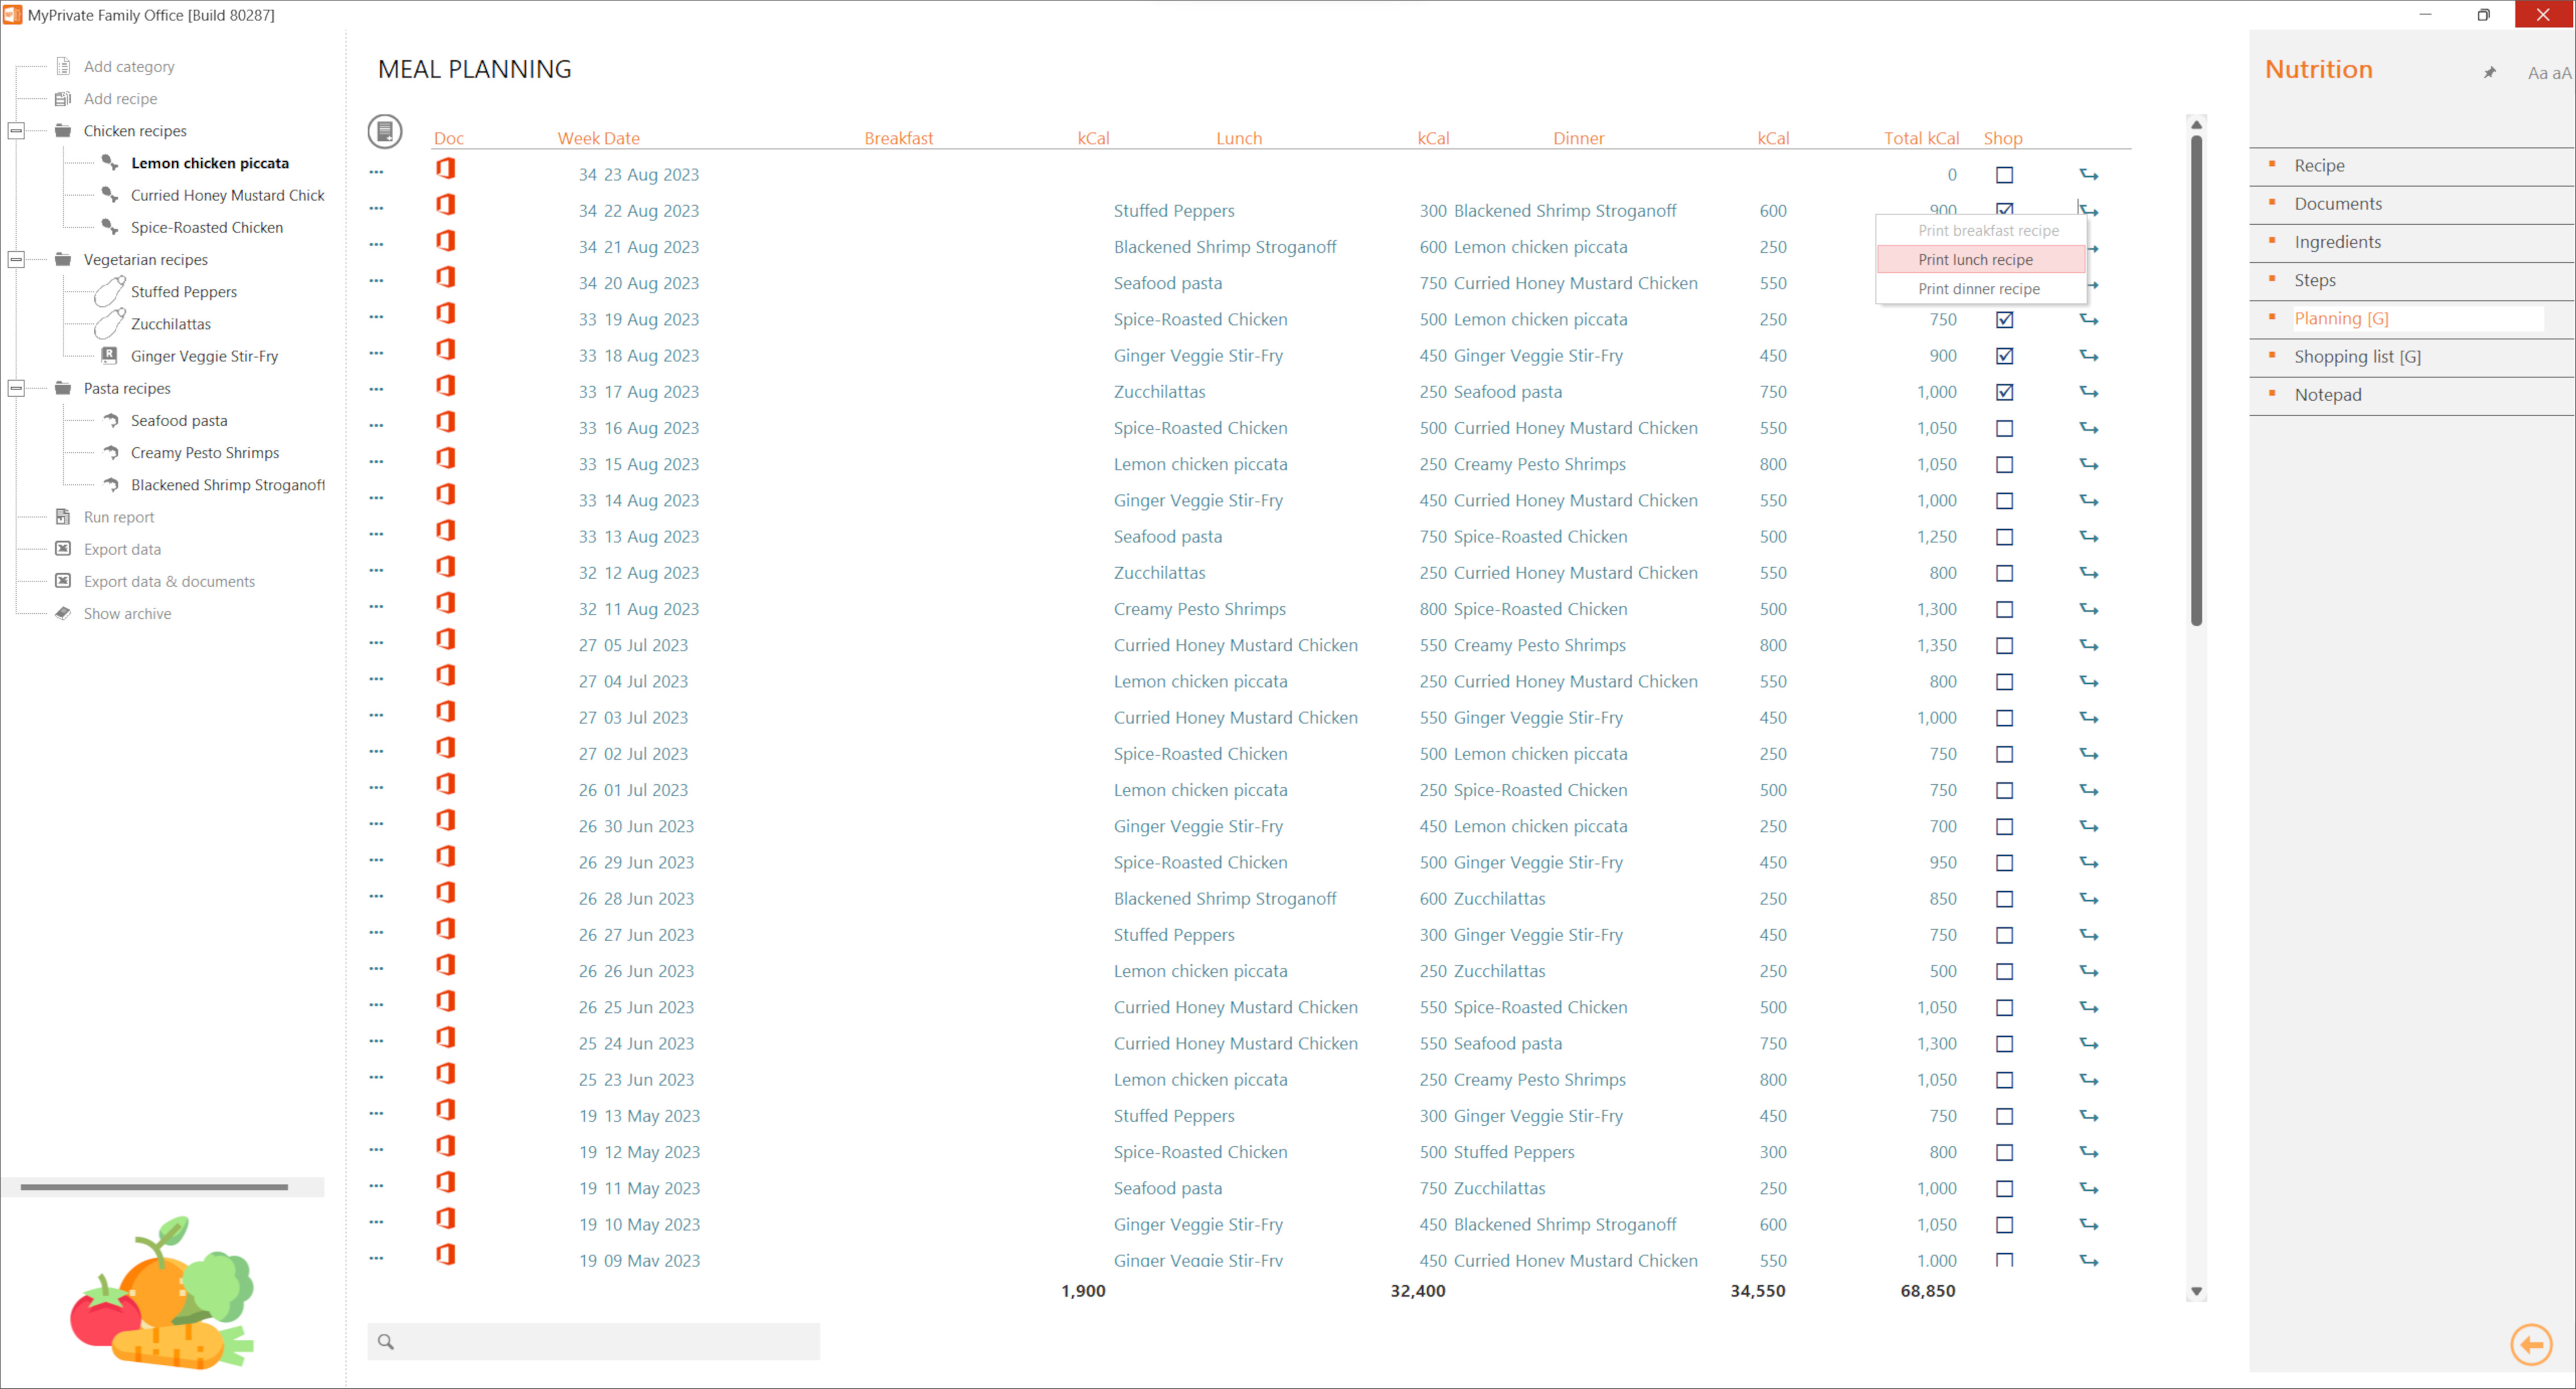Open the Shopping list [G] section
Screen dimensions: 2576x1389
coord(2358,356)
